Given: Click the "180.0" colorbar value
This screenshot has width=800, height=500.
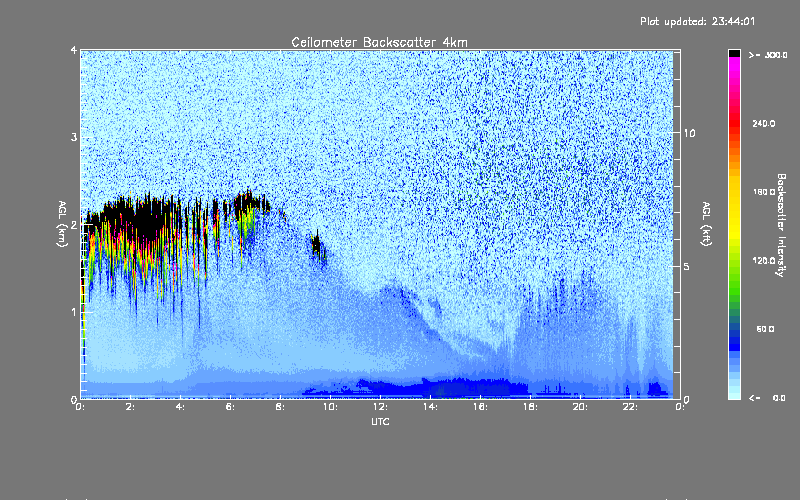Looking at the screenshot, I should point(764,192).
